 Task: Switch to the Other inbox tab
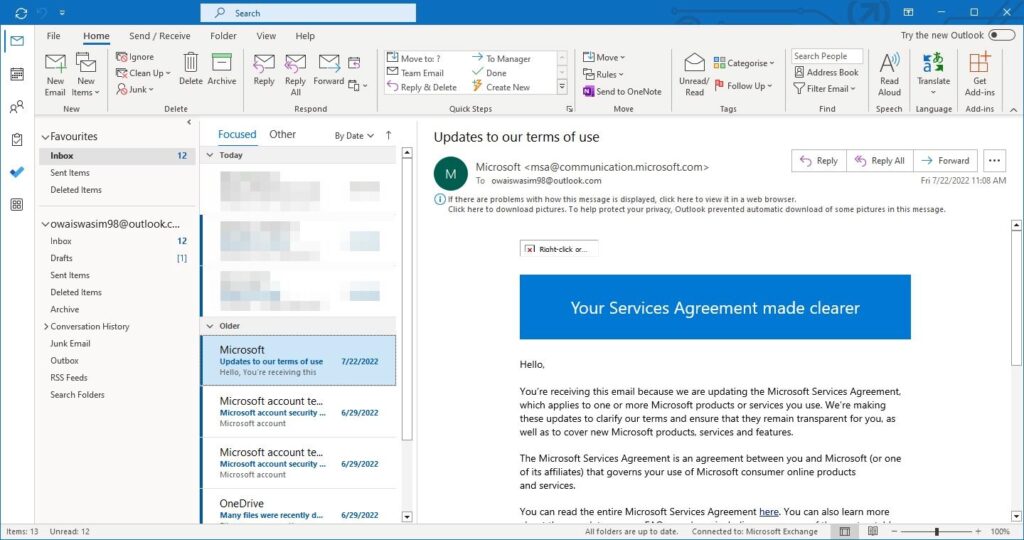[283, 134]
